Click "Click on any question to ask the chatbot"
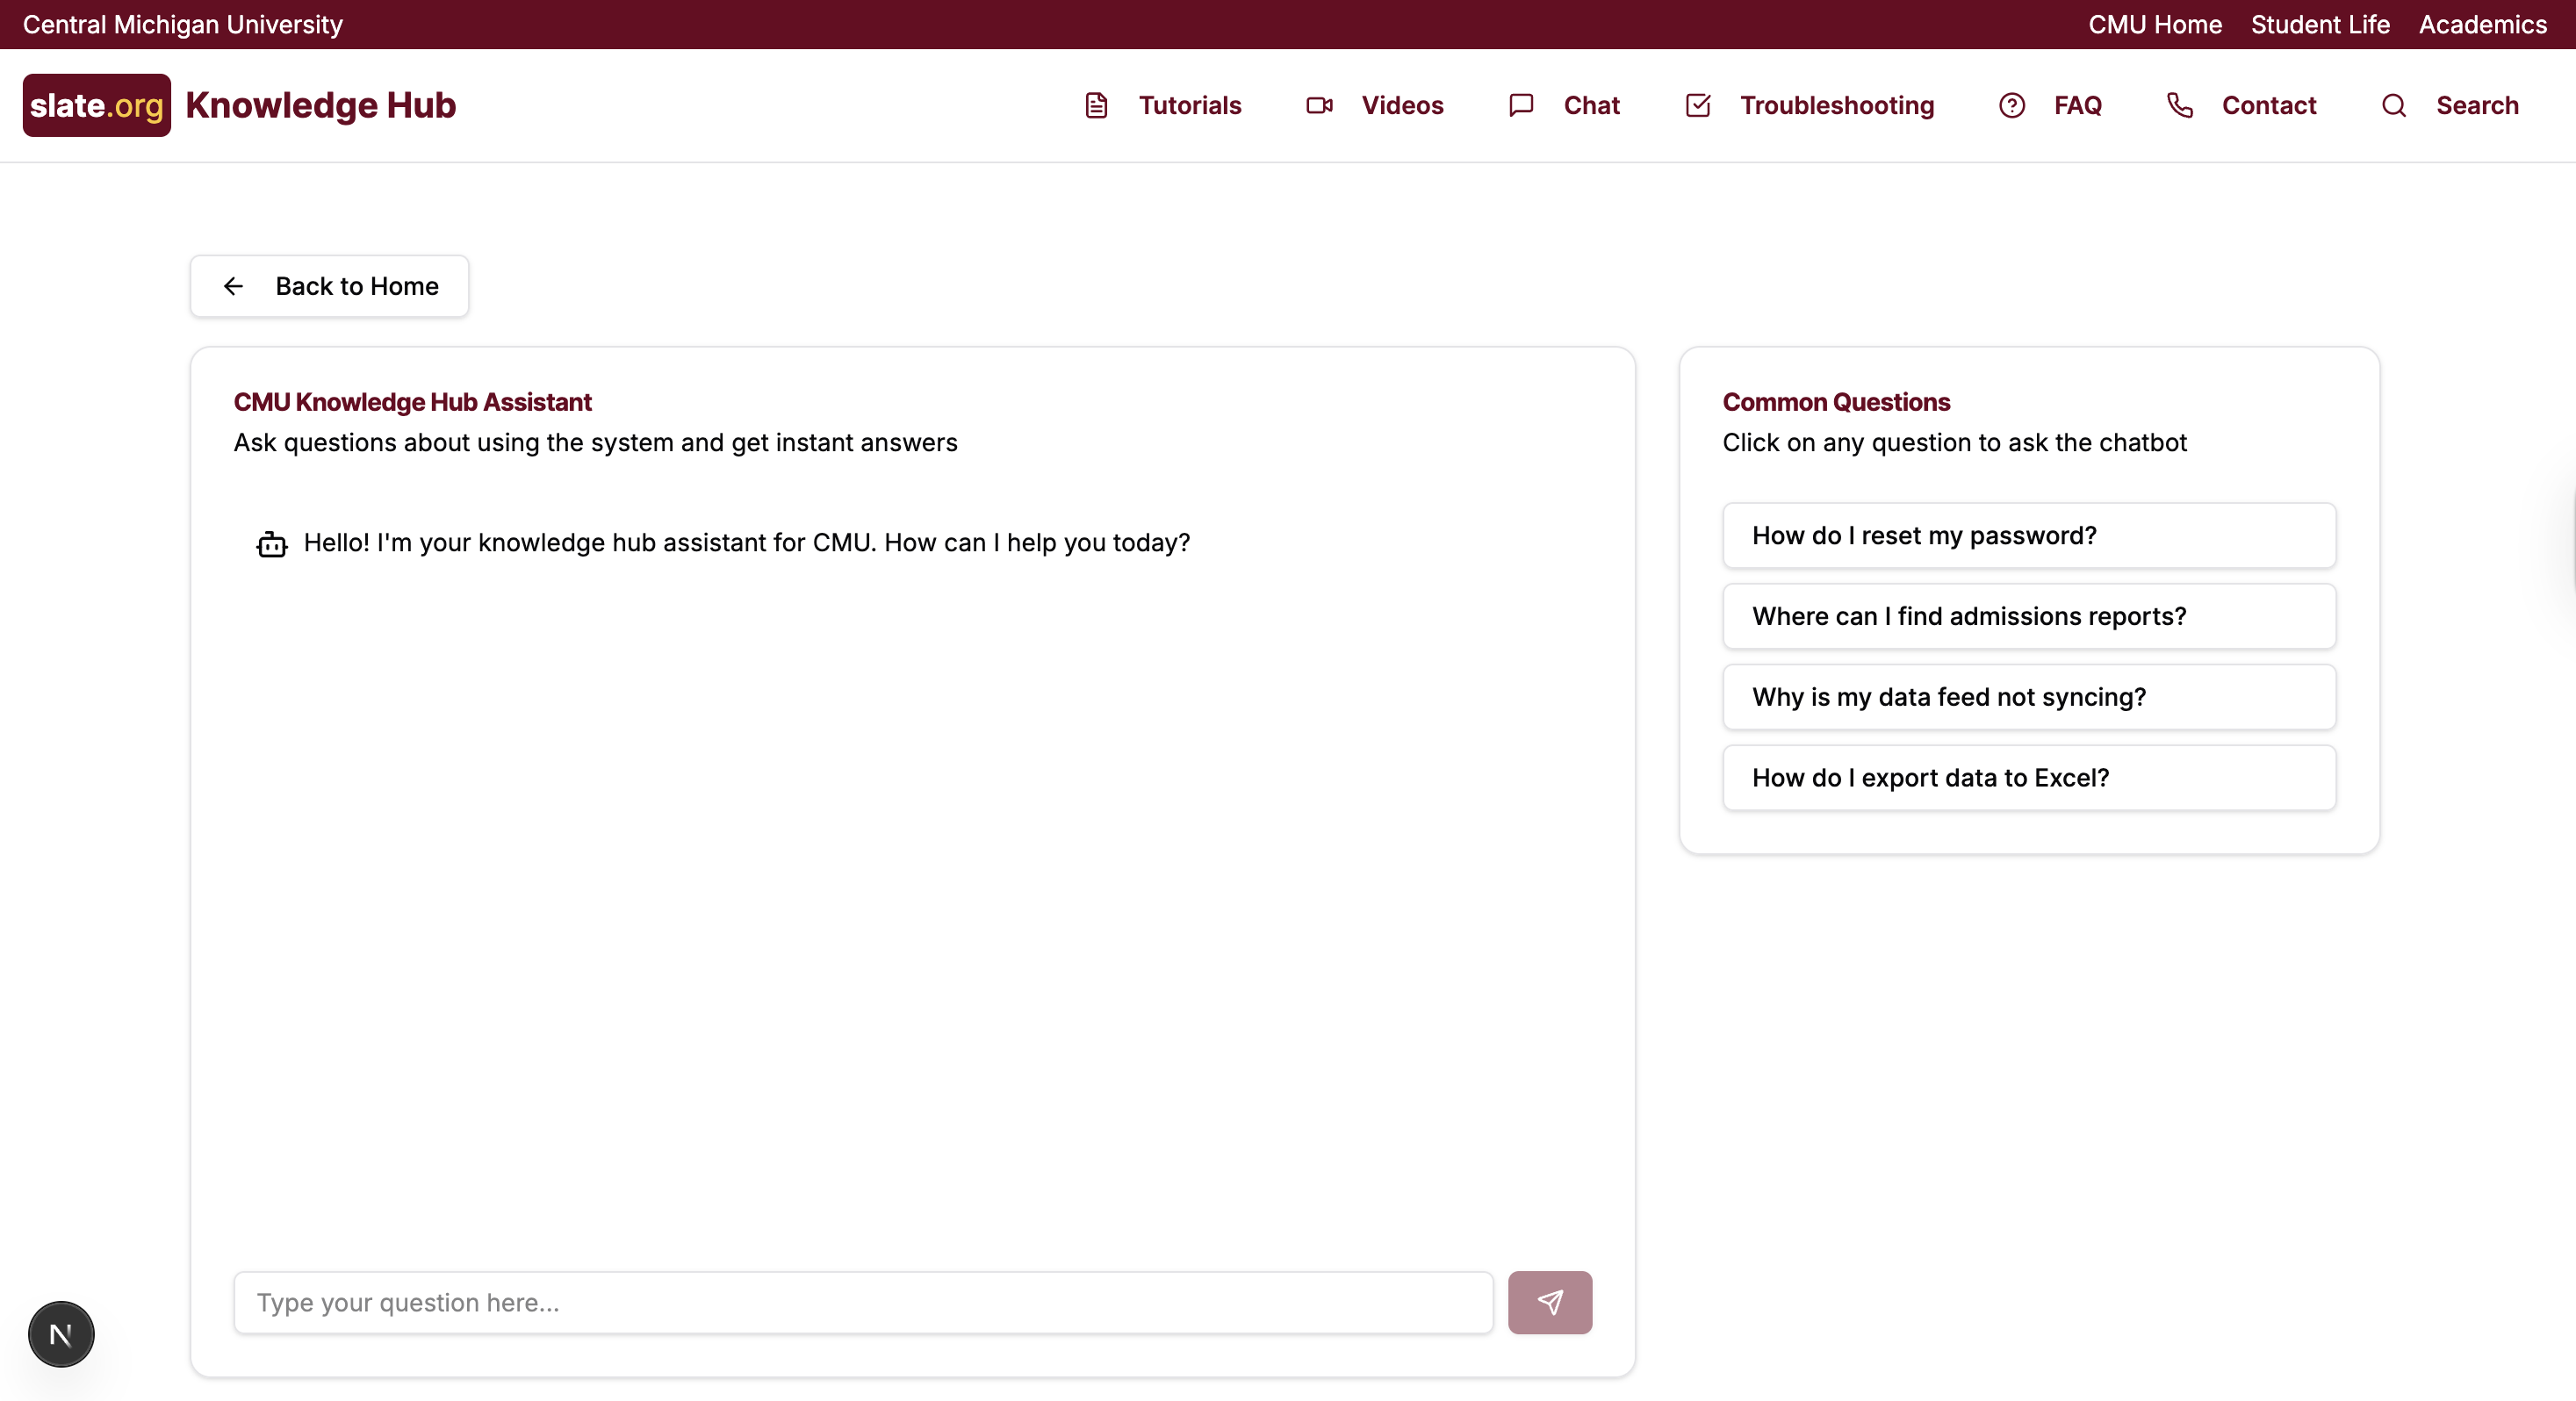Image resolution: width=2576 pixels, height=1401 pixels. pyautogui.click(x=1954, y=443)
